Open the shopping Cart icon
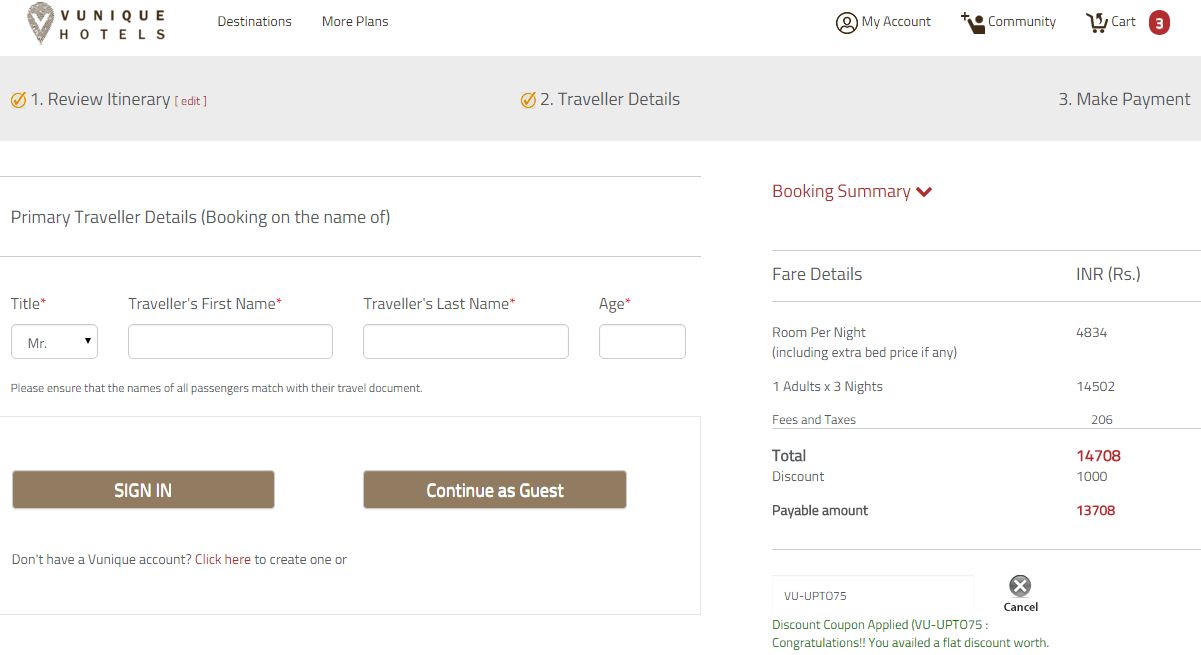The height and width of the screenshot is (655, 1201). 1097,22
